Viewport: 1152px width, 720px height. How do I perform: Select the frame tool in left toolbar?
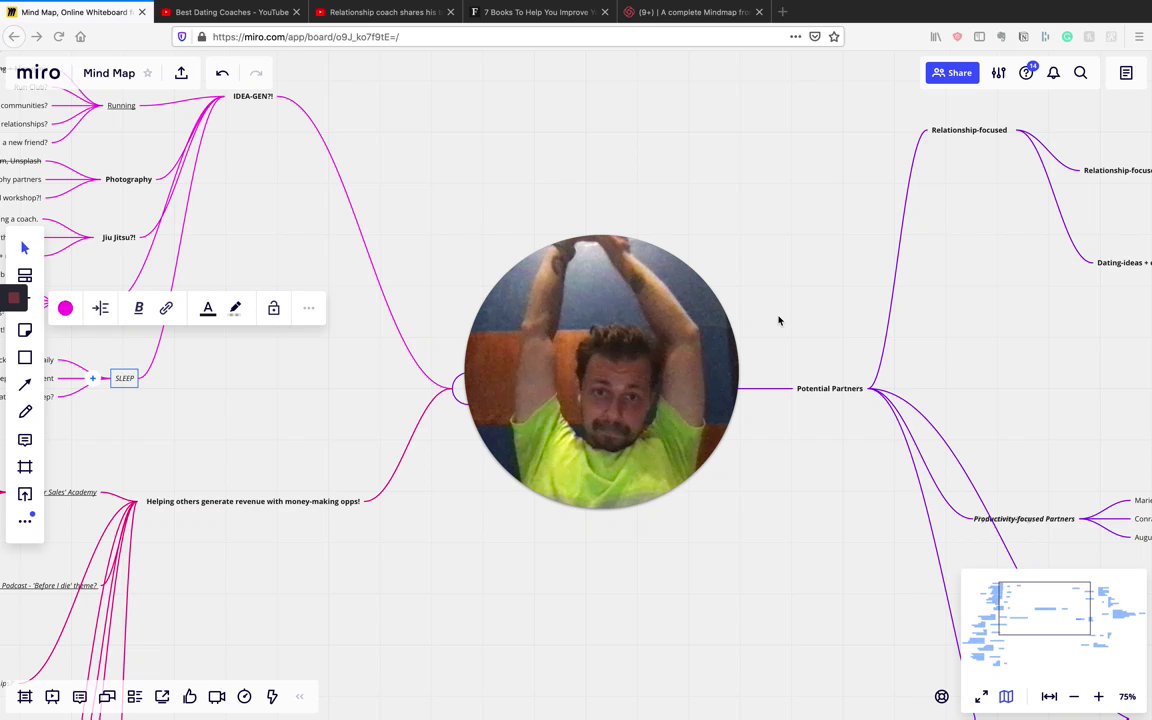[x=25, y=467]
